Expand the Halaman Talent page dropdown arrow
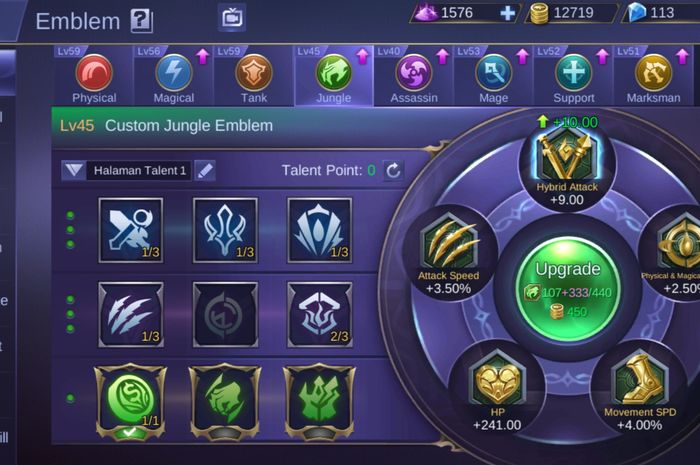This screenshot has height=465, width=700. tap(74, 170)
